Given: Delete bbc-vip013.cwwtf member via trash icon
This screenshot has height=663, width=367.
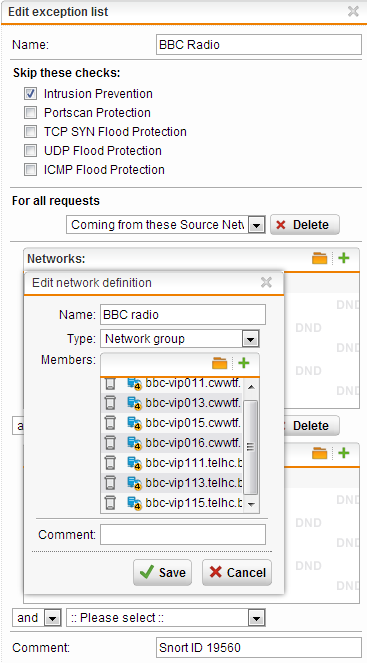Looking at the screenshot, I should 110,403.
